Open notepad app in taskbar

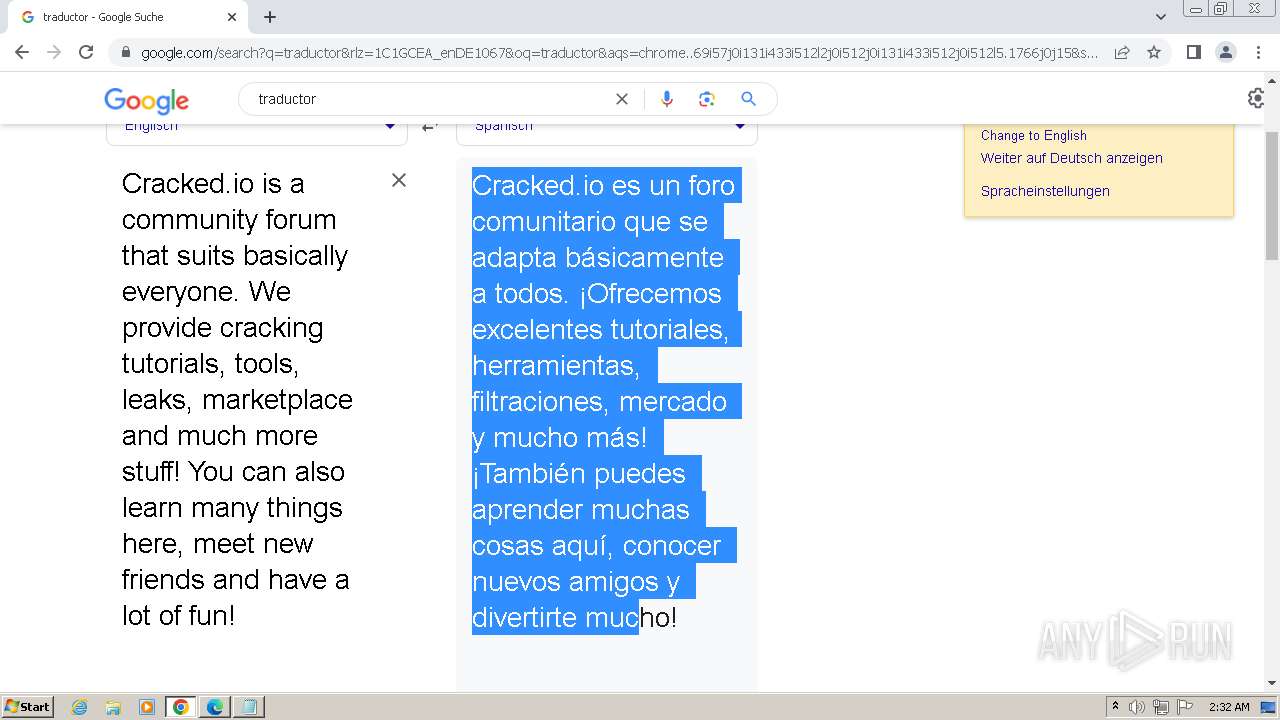point(249,707)
